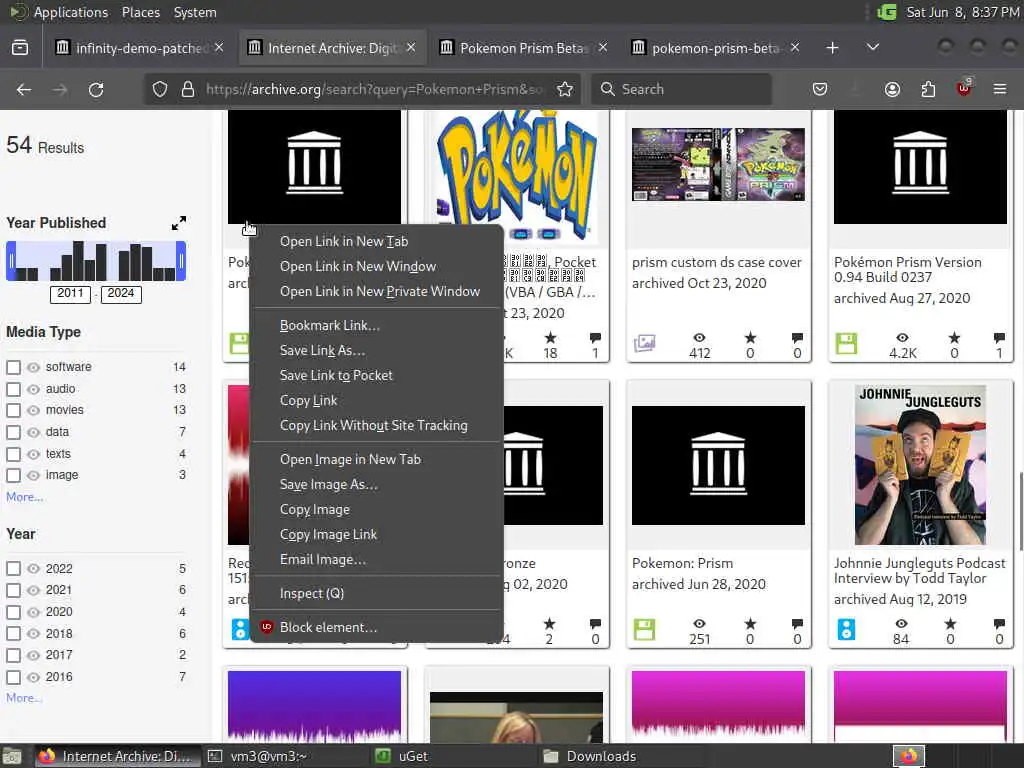The image size is (1024, 768).
Task: Click the show desktop icon in bottom panel
Action: [12, 756]
